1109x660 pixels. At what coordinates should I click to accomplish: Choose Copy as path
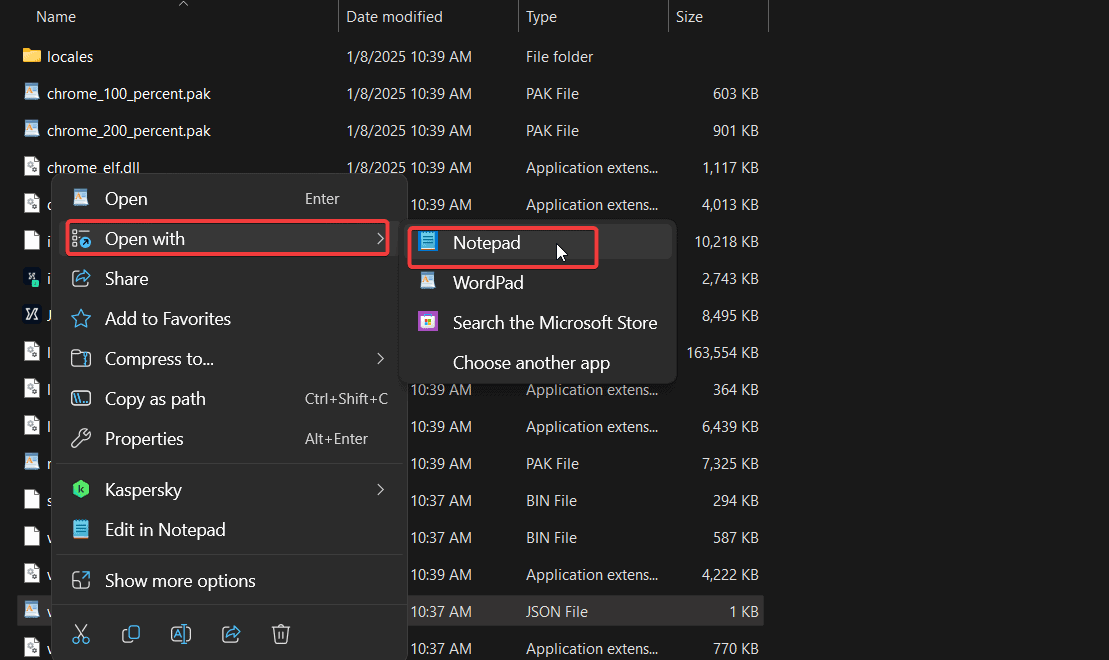point(229,399)
